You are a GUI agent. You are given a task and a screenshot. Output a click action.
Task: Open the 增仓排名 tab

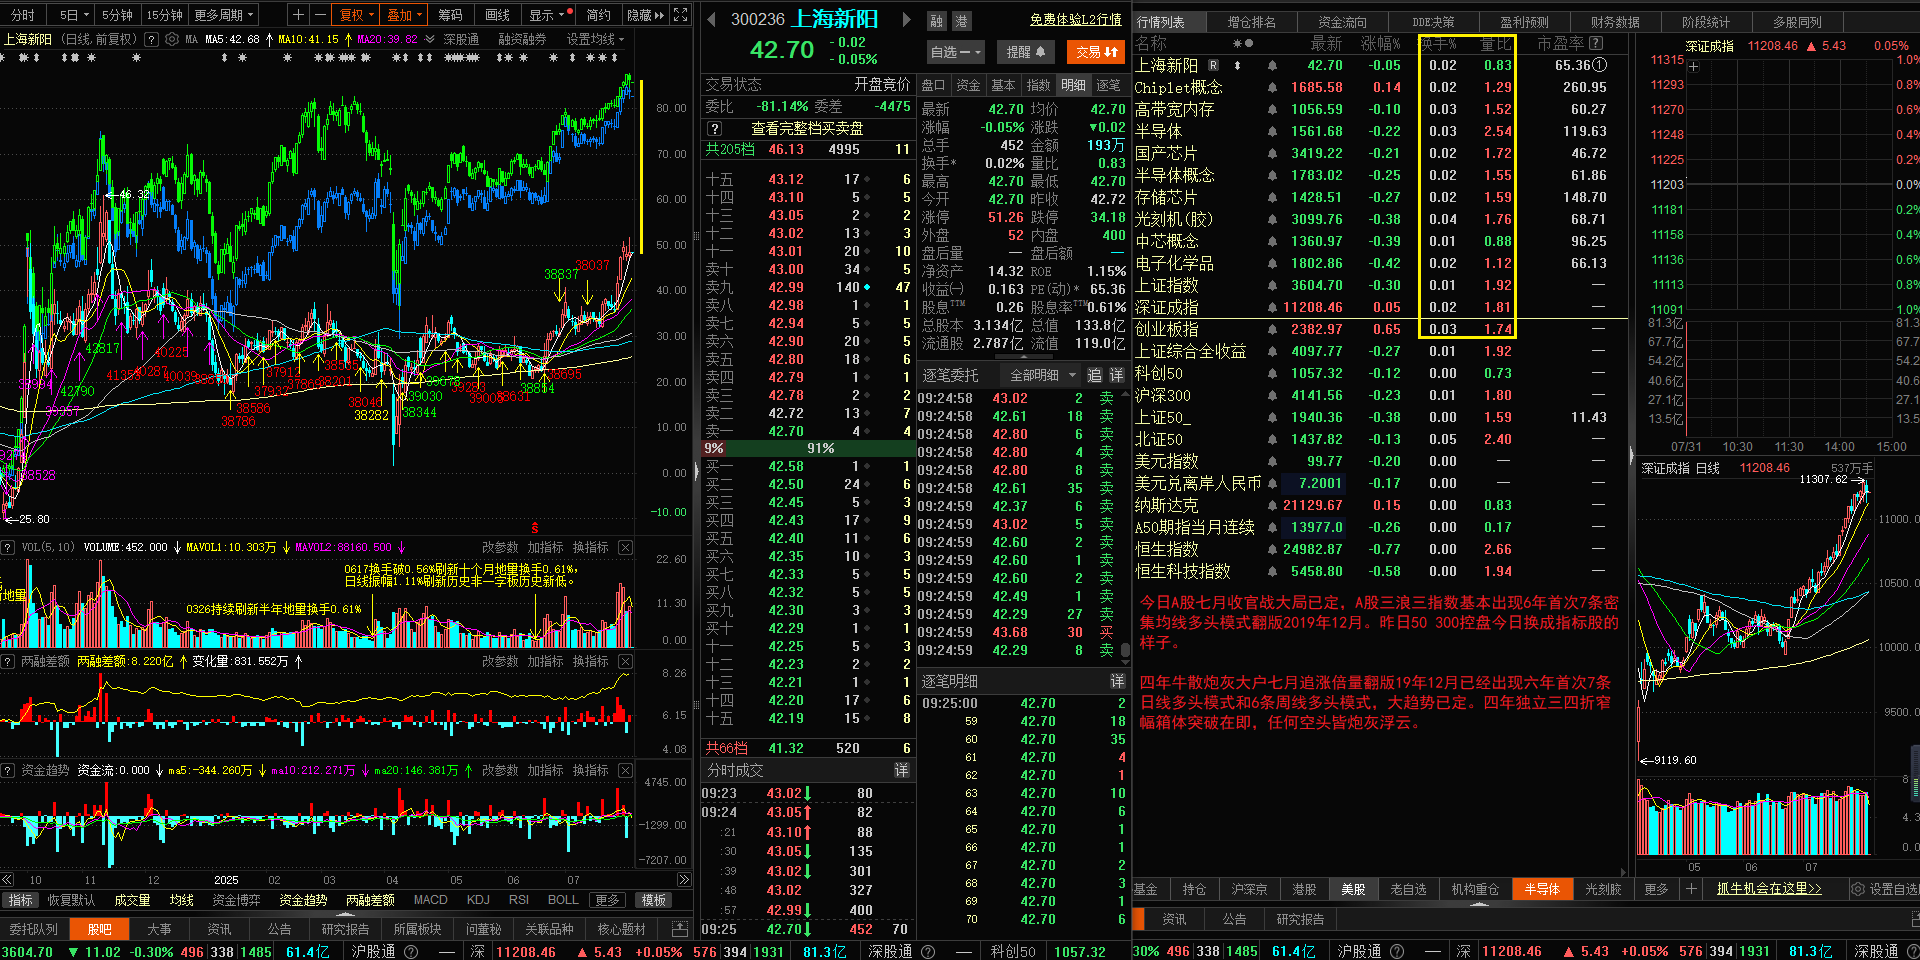click(1251, 21)
